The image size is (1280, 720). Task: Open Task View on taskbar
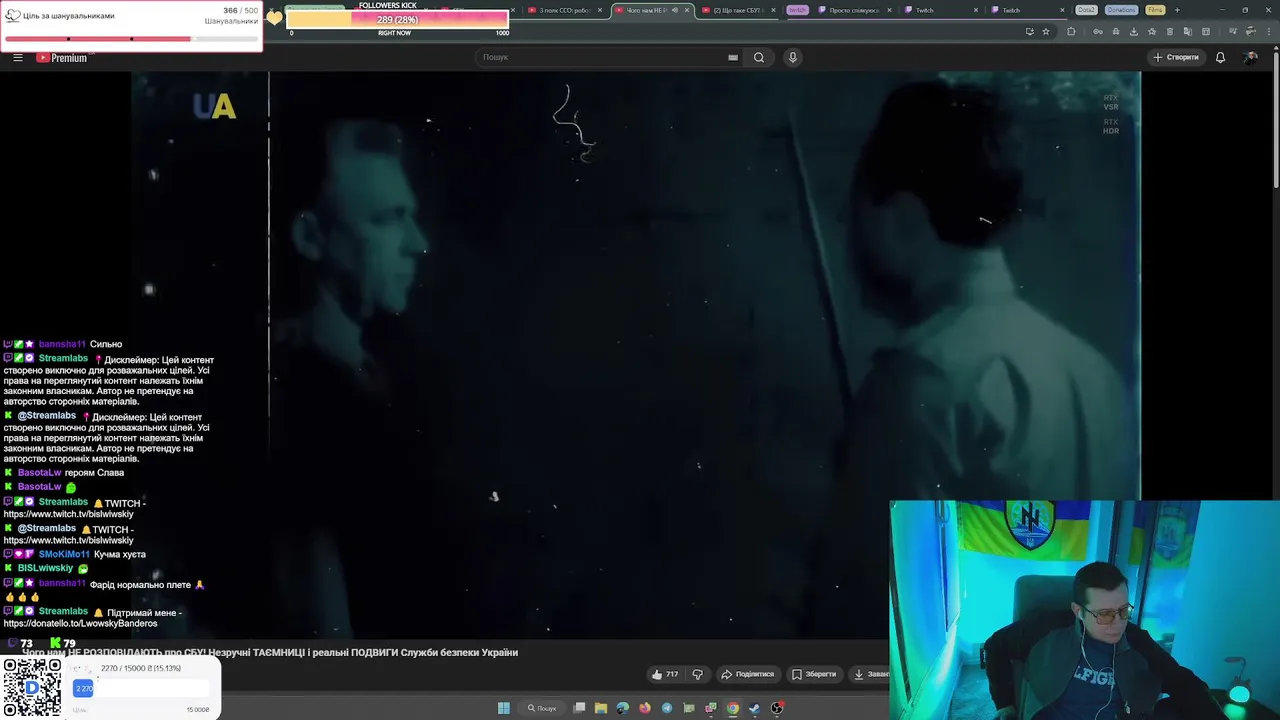click(x=579, y=708)
